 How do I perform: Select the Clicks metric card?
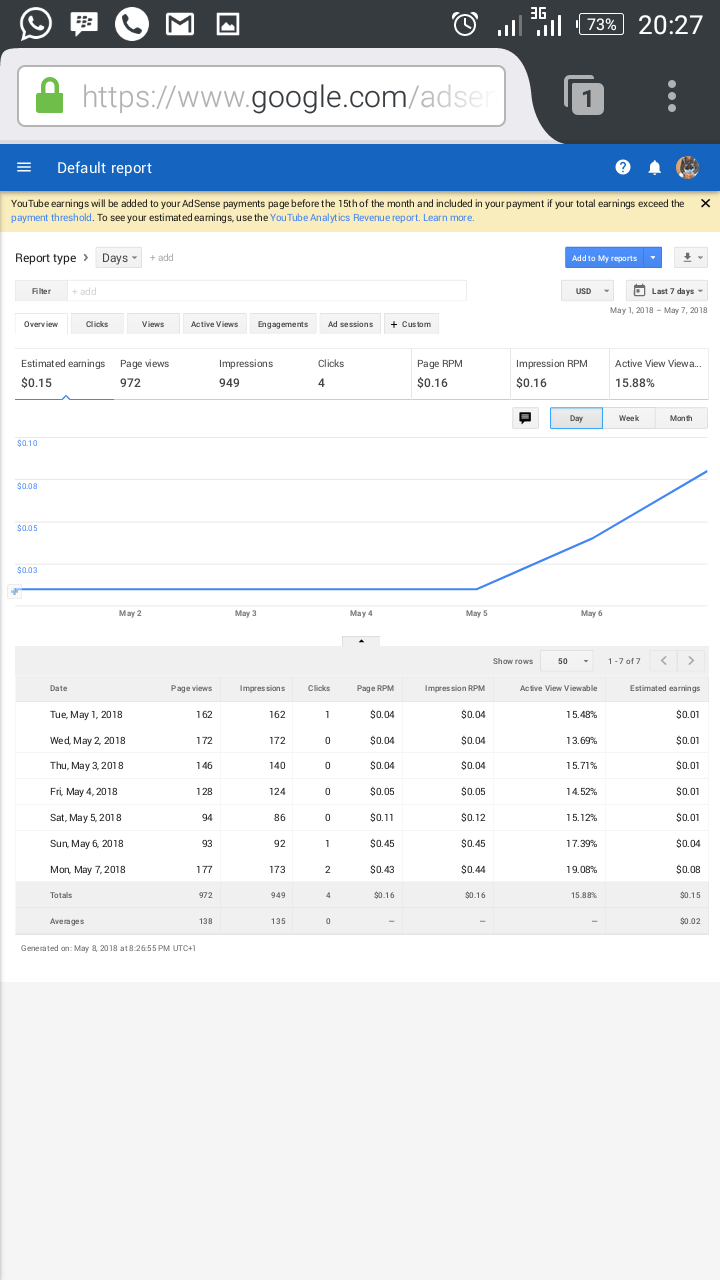click(x=361, y=373)
